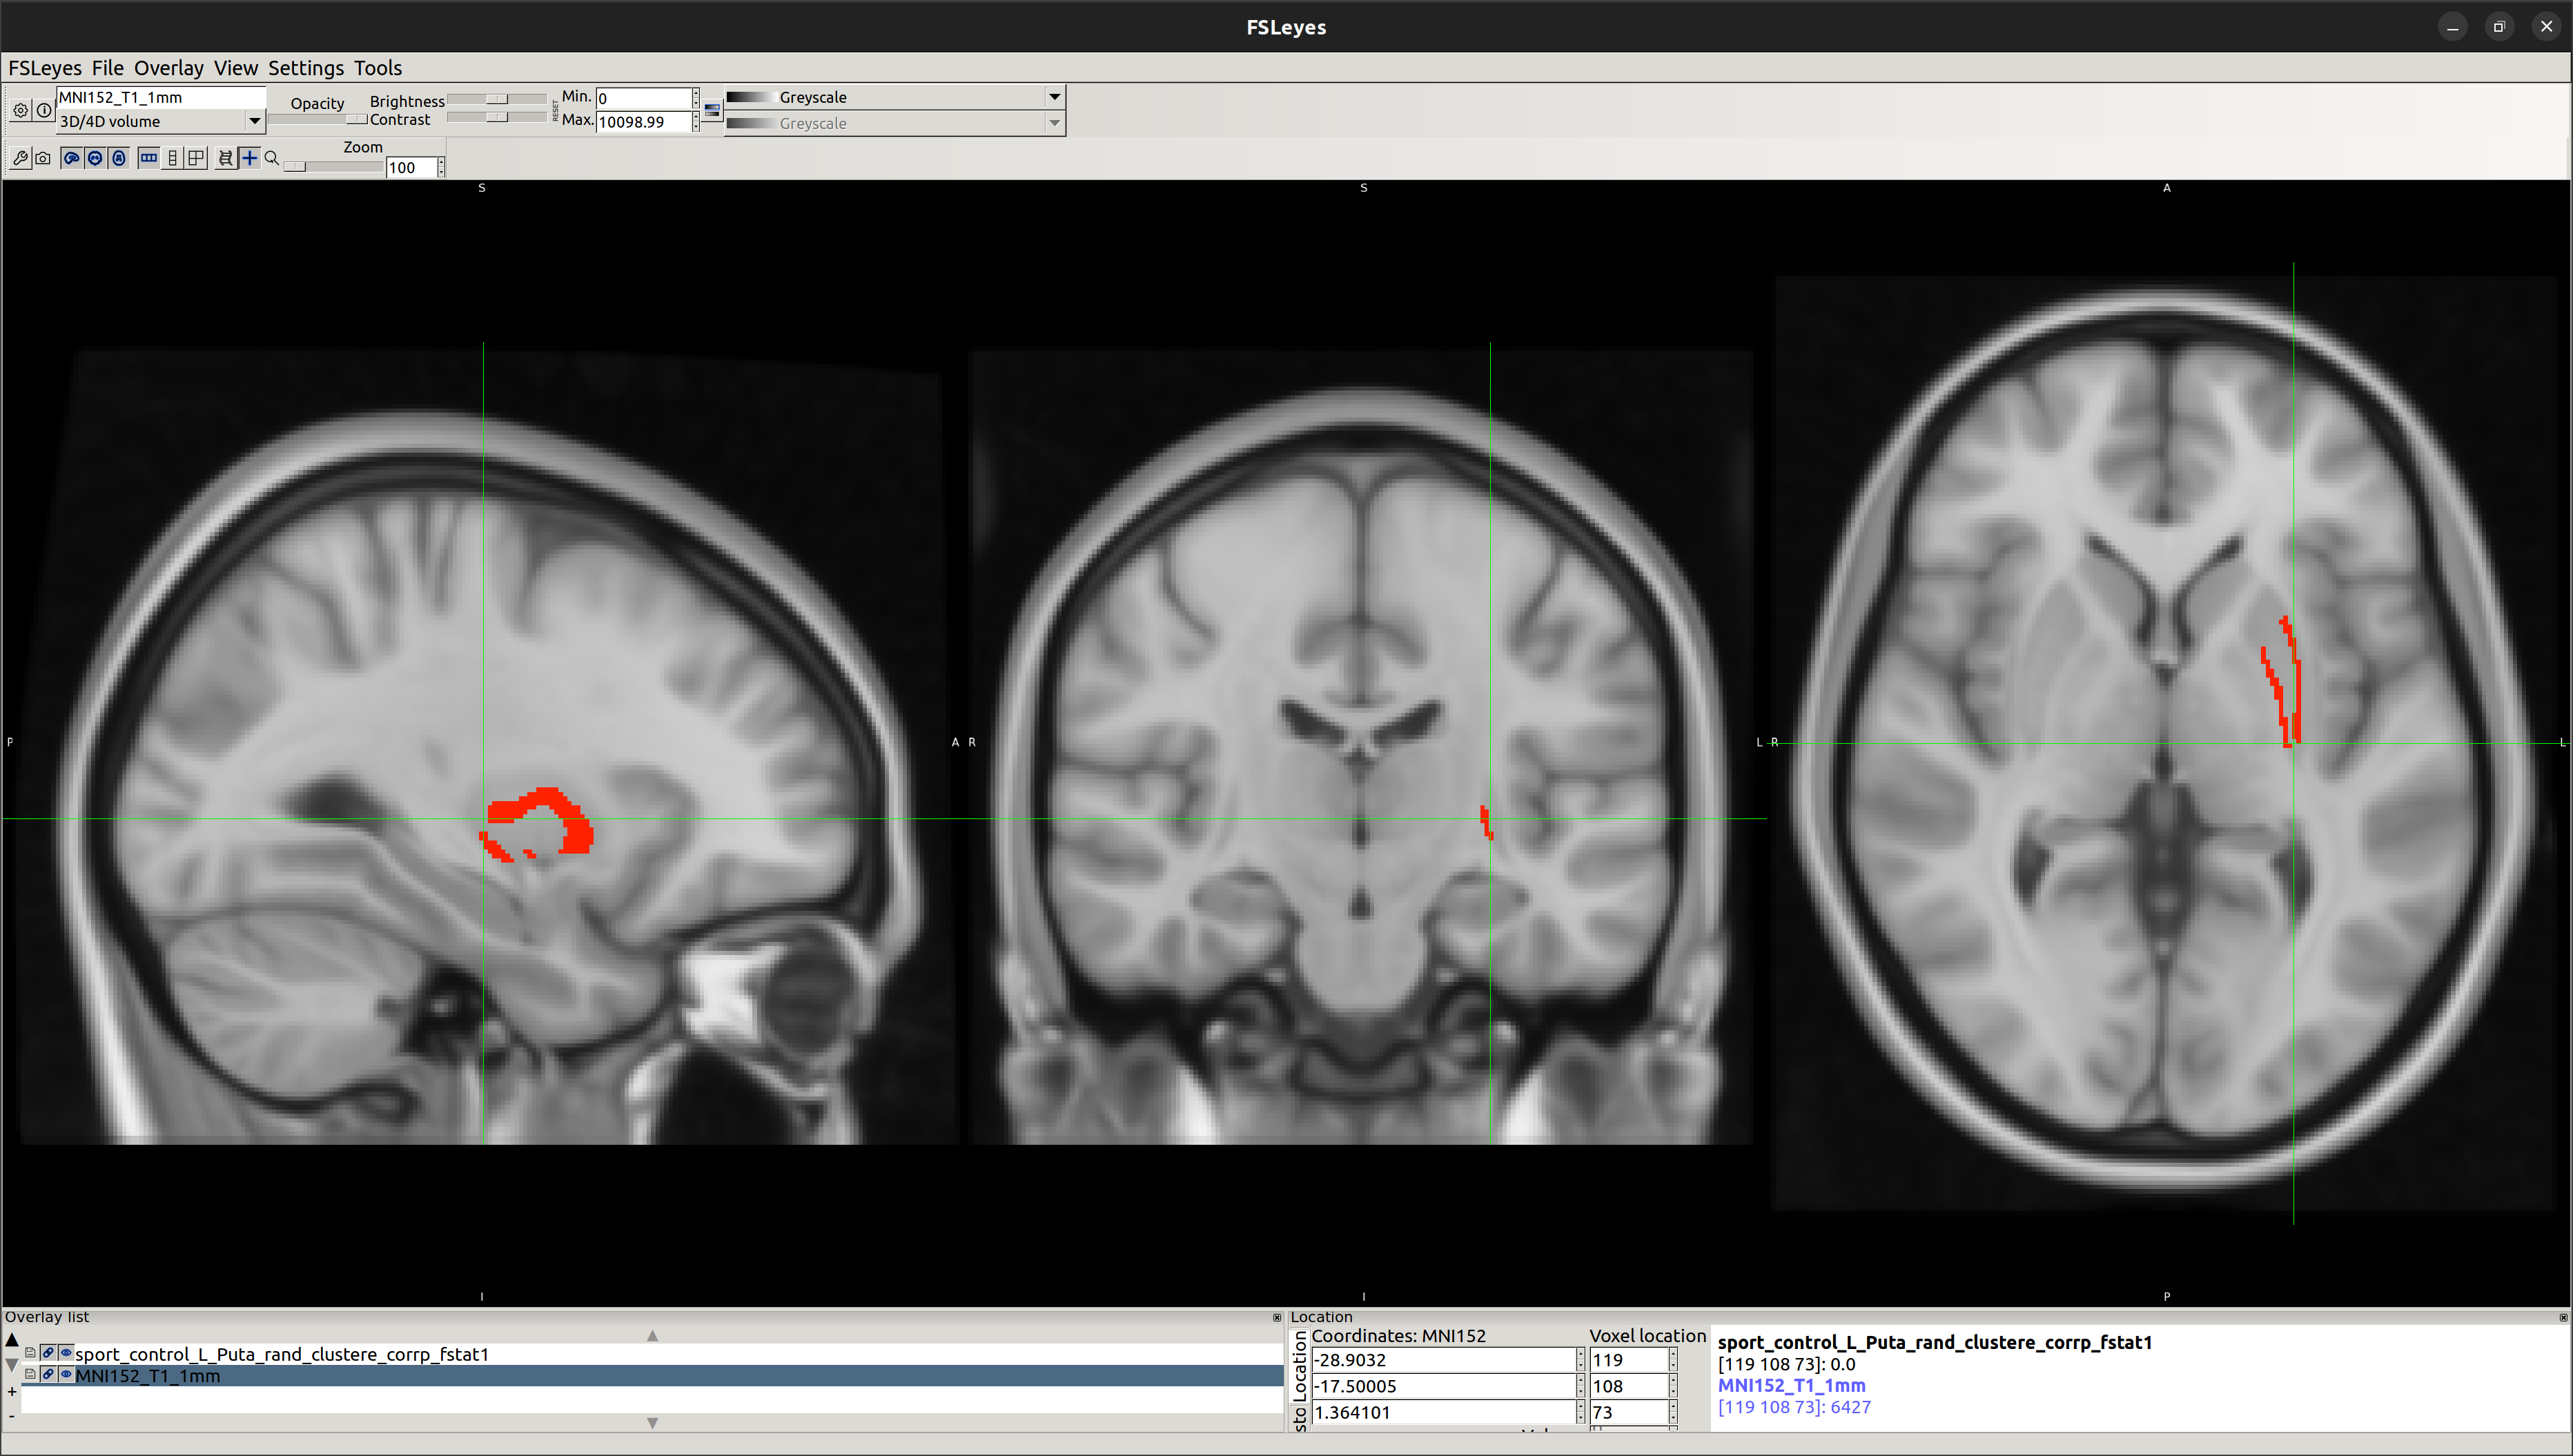Hide the sport_control_L_Puta overlay eye icon
The image size is (2573, 1456).
(x=66, y=1353)
